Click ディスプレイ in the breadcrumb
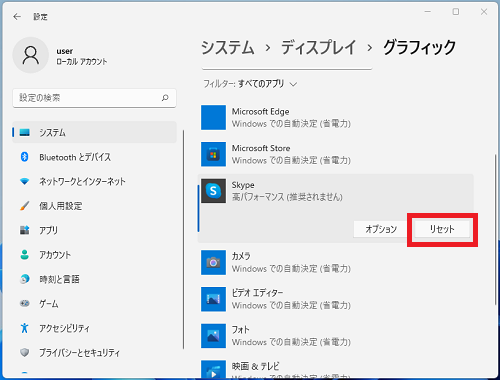 pos(318,47)
